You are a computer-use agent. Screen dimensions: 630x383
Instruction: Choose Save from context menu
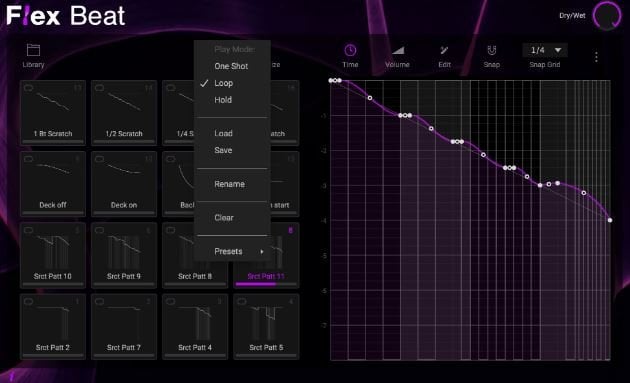[223, 150]
